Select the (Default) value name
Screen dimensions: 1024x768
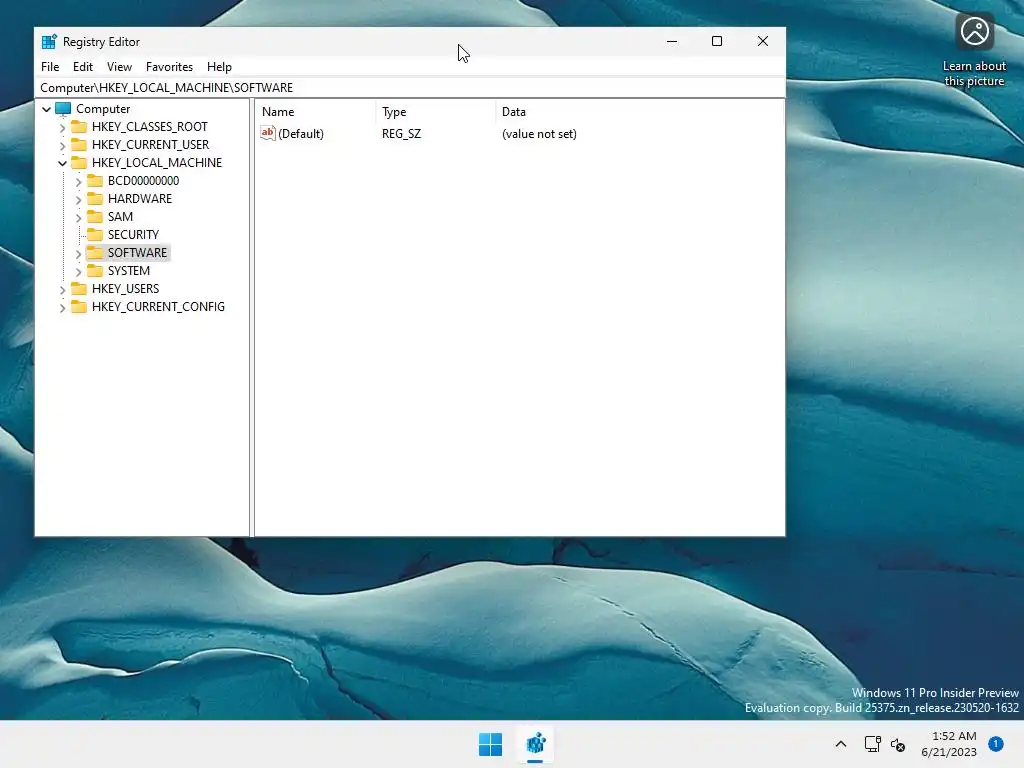(x=300, y=134)
